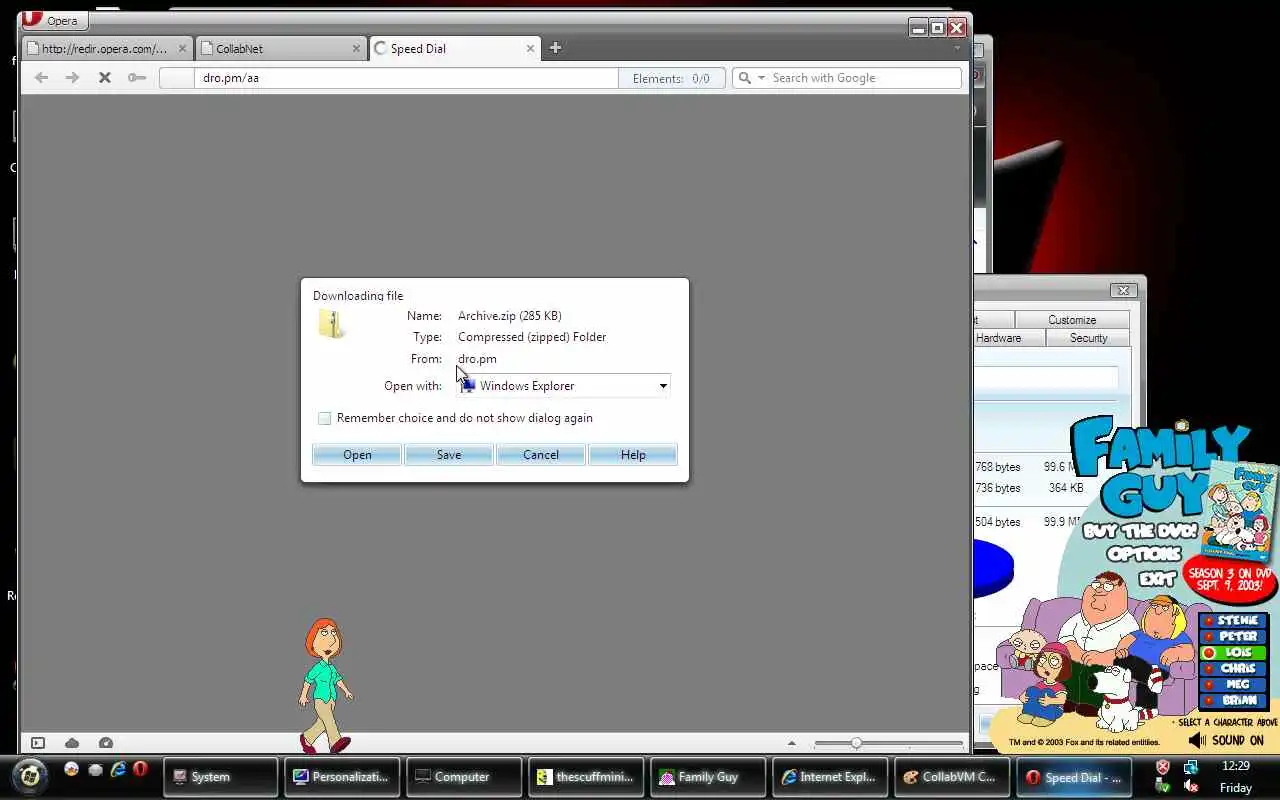Click the Help button in download dialog
Image resolution: width=1280 pixels, height=800 pixels.
click(x=633, y=455)
